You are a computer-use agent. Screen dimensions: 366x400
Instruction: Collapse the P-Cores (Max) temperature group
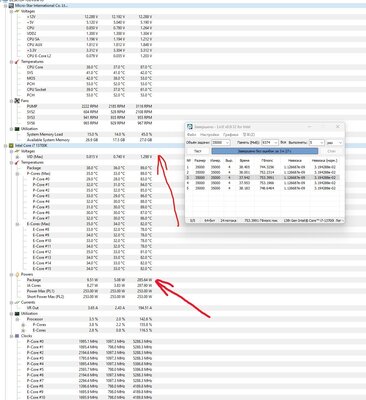(17, 174)
